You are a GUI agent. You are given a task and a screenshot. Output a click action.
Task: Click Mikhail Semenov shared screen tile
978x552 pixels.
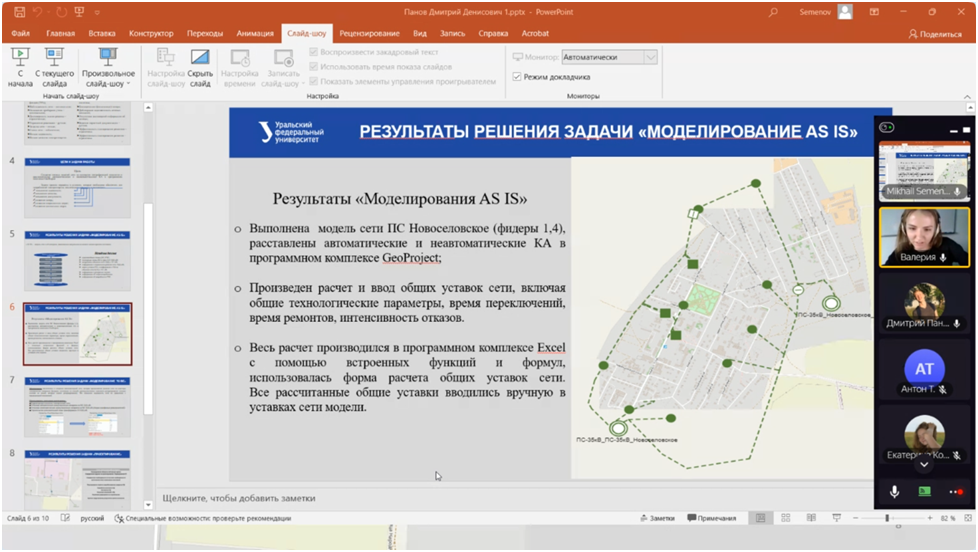click(924, 172)
